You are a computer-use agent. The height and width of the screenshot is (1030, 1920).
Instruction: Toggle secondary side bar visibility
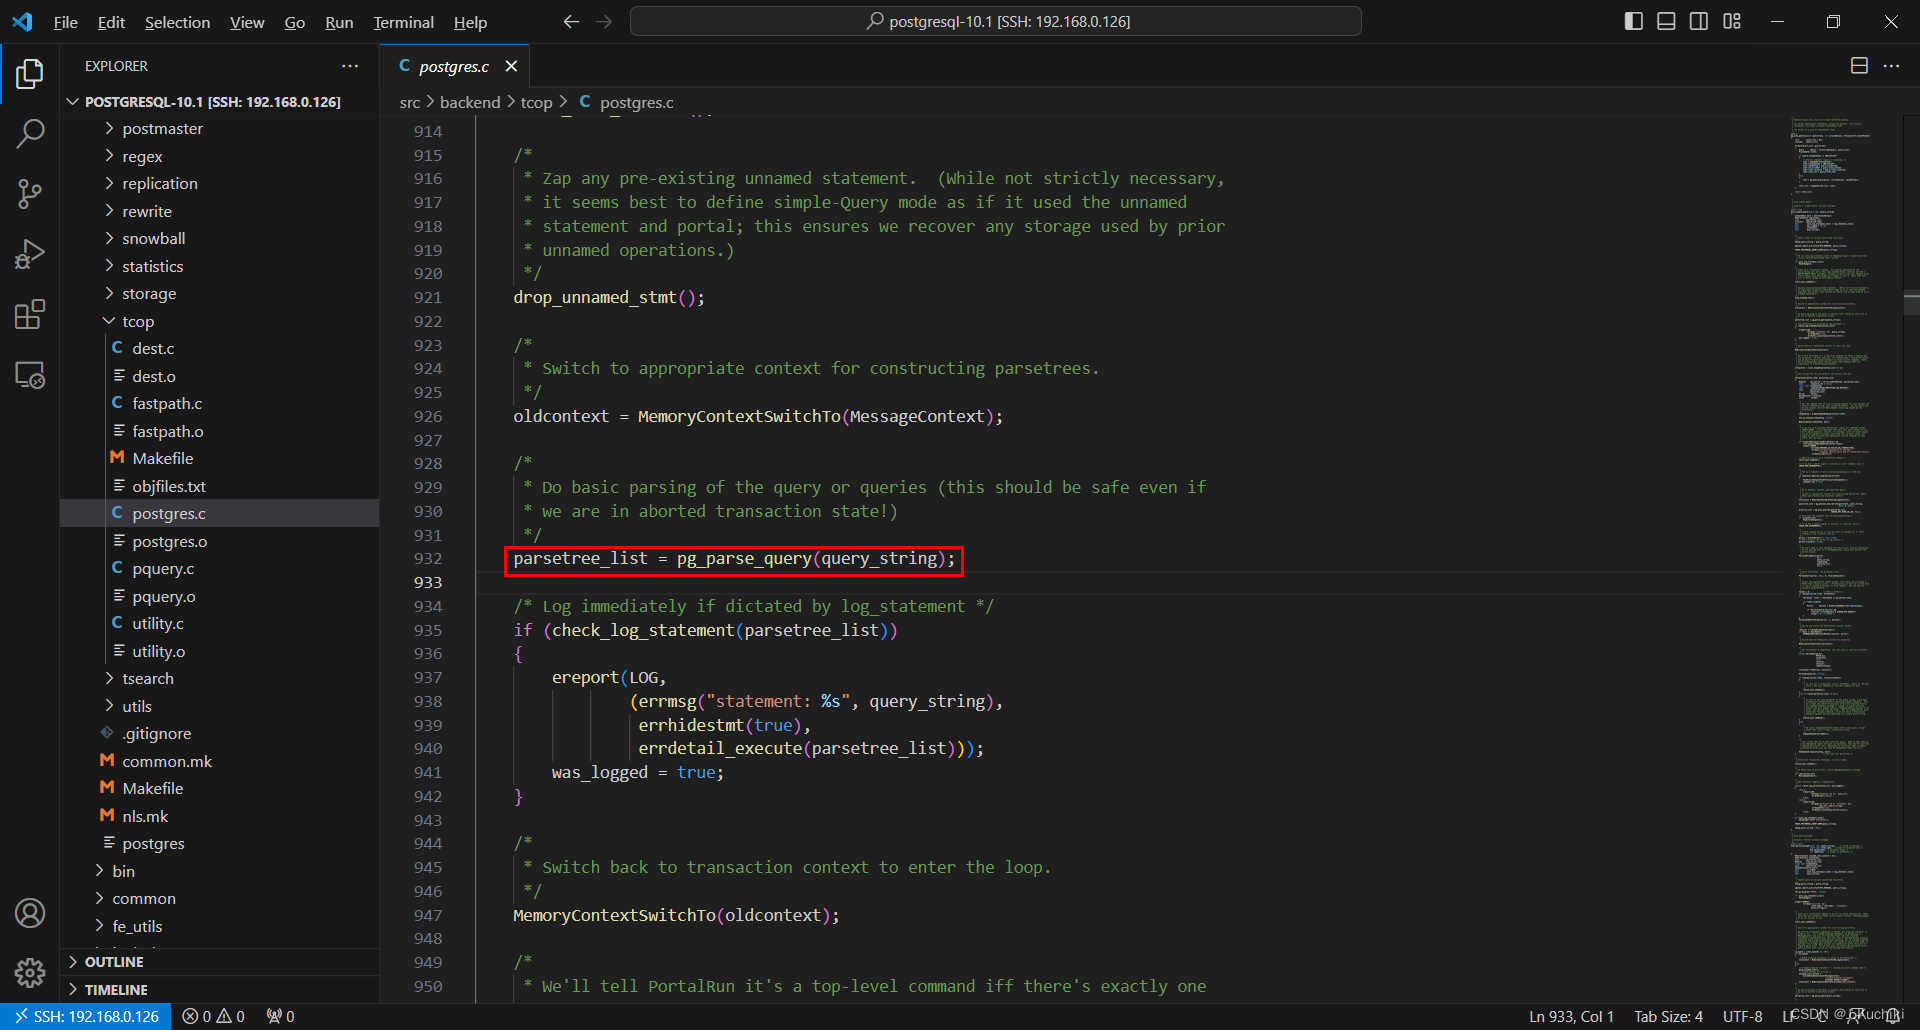1699,21
